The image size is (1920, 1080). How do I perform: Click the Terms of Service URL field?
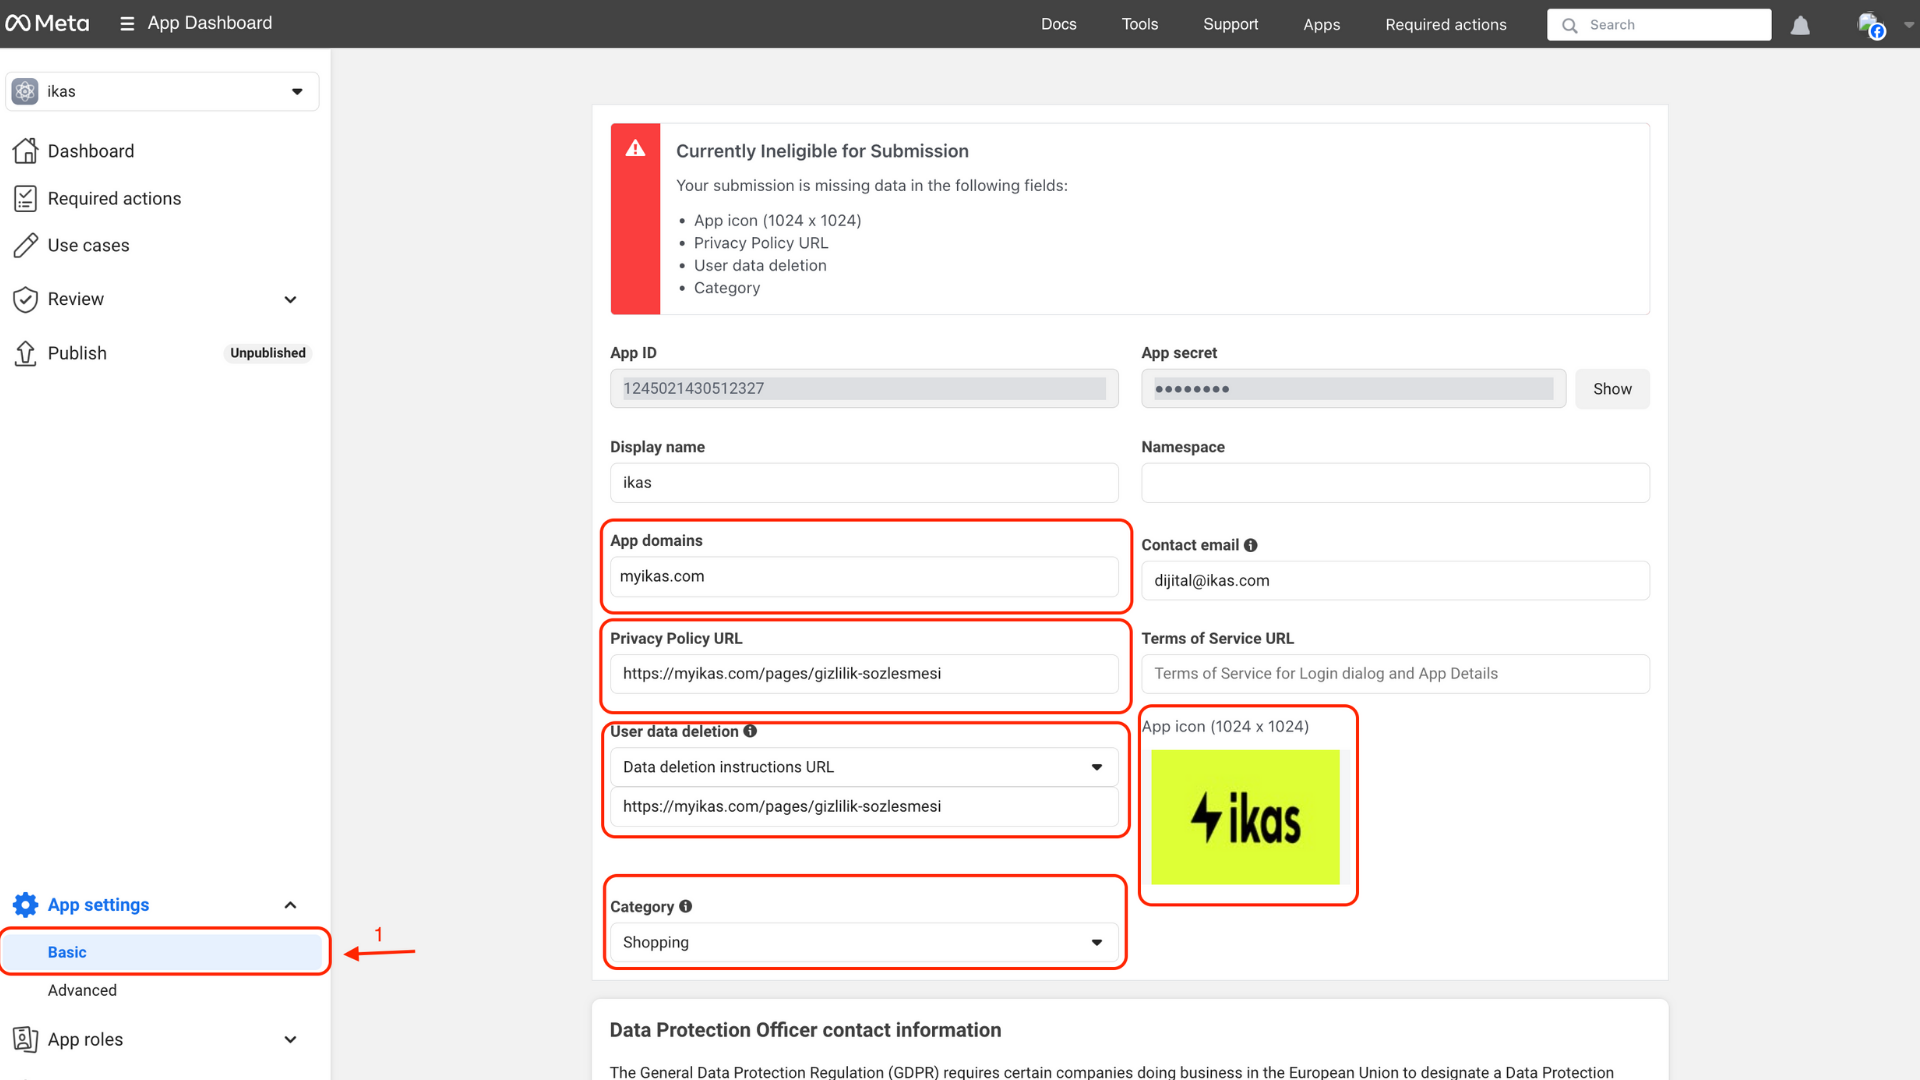coord(1395,673)
